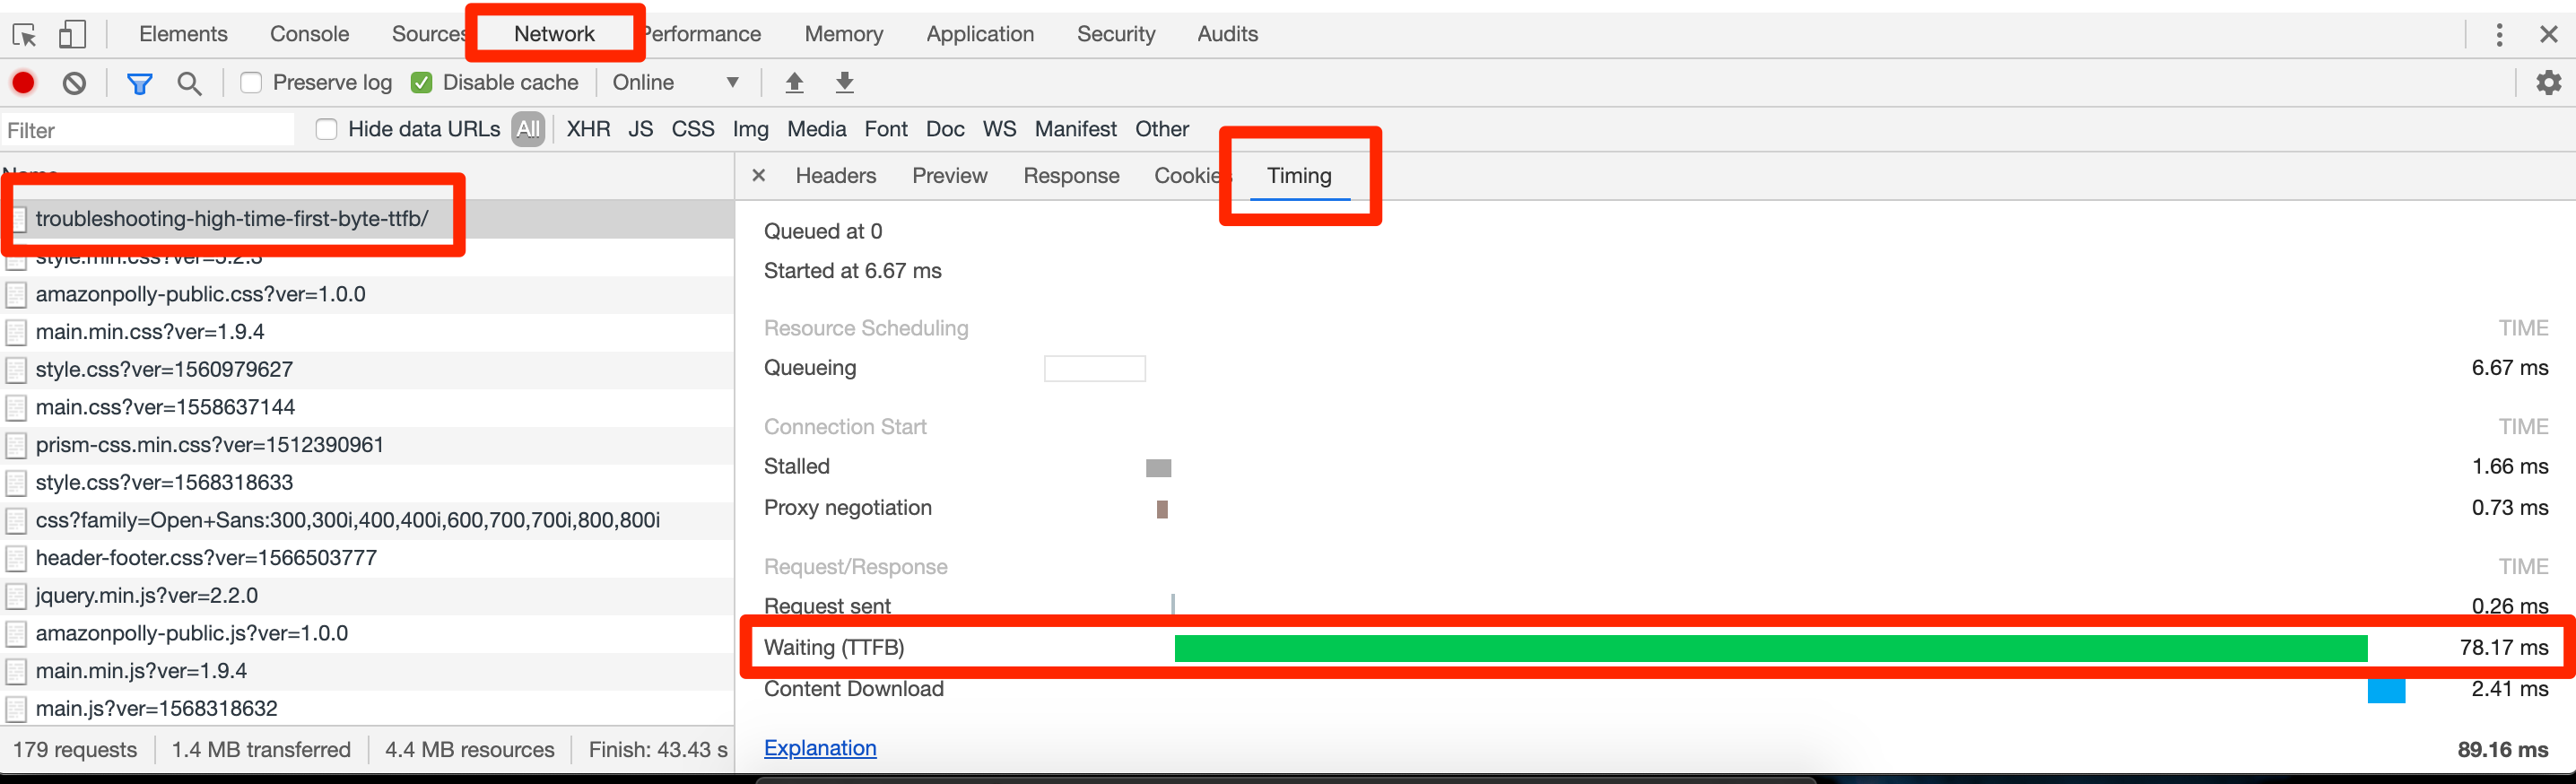
Task: Open the Headers tab of request details
Action: pos(835,176)
